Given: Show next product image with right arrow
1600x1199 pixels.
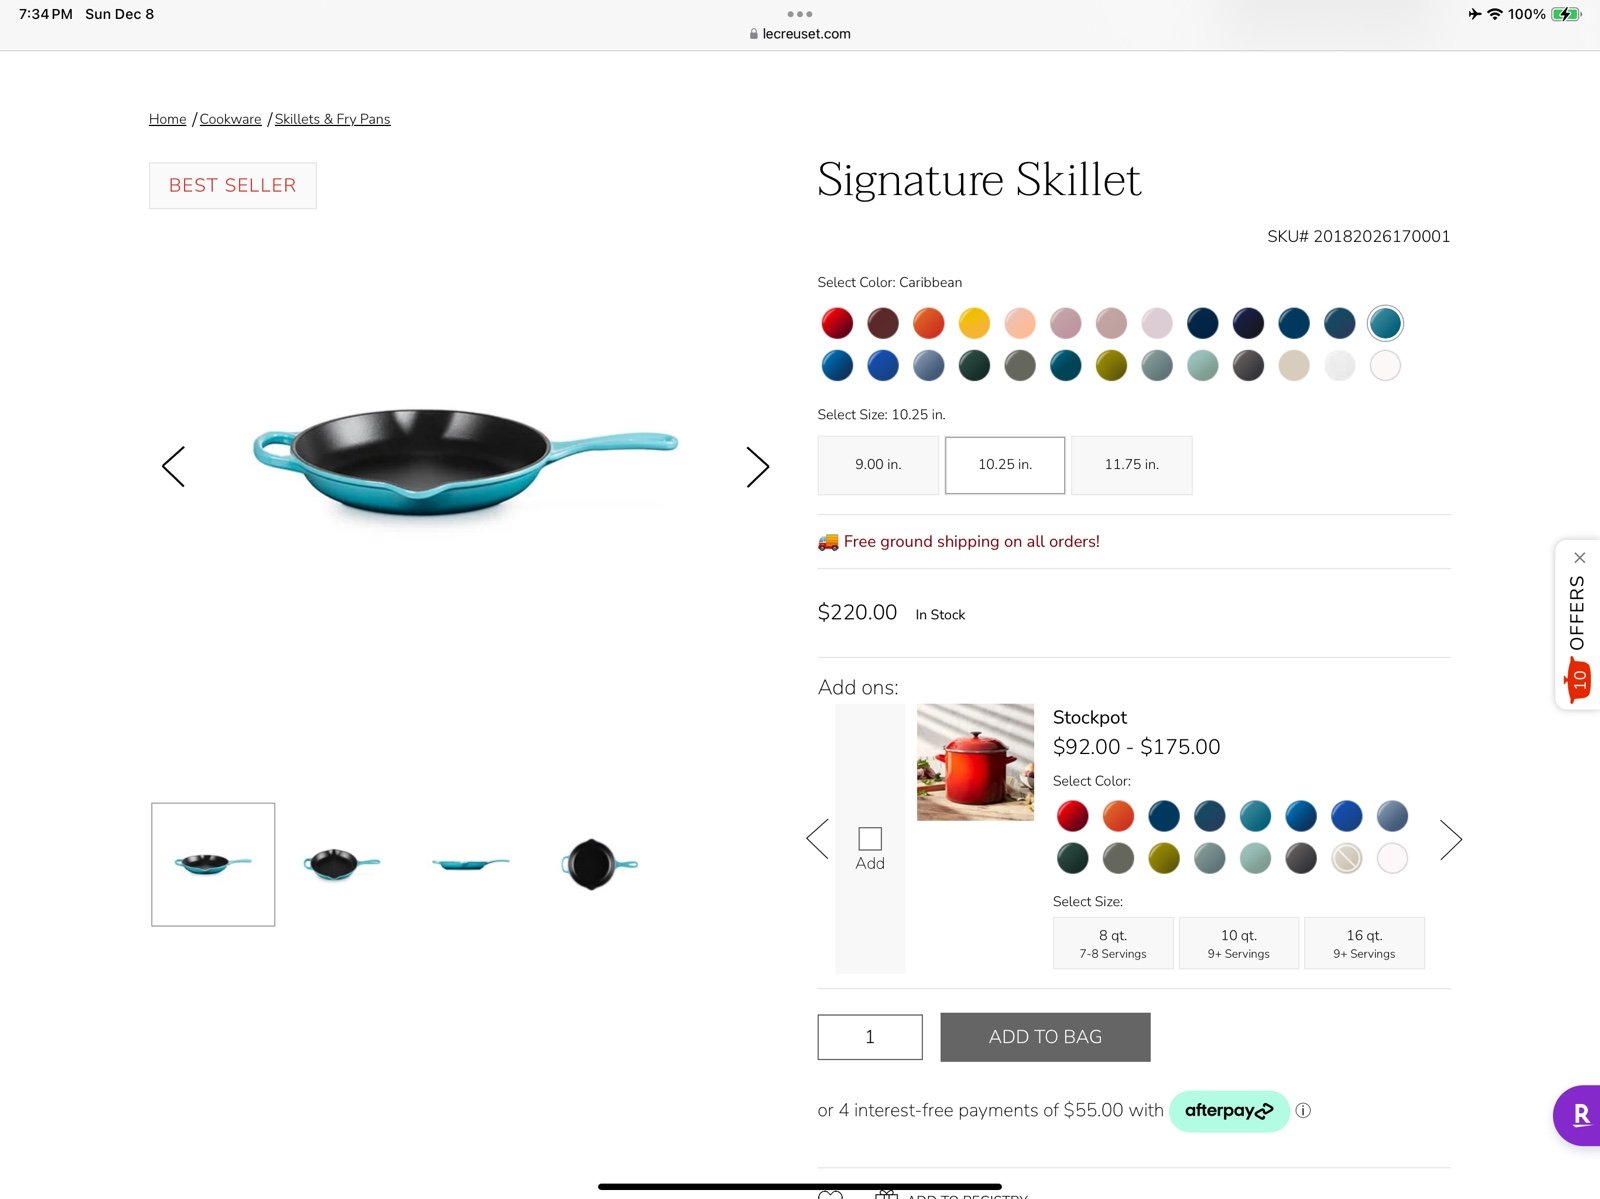Looking at the screenshot, I should (x=758, y=467).
